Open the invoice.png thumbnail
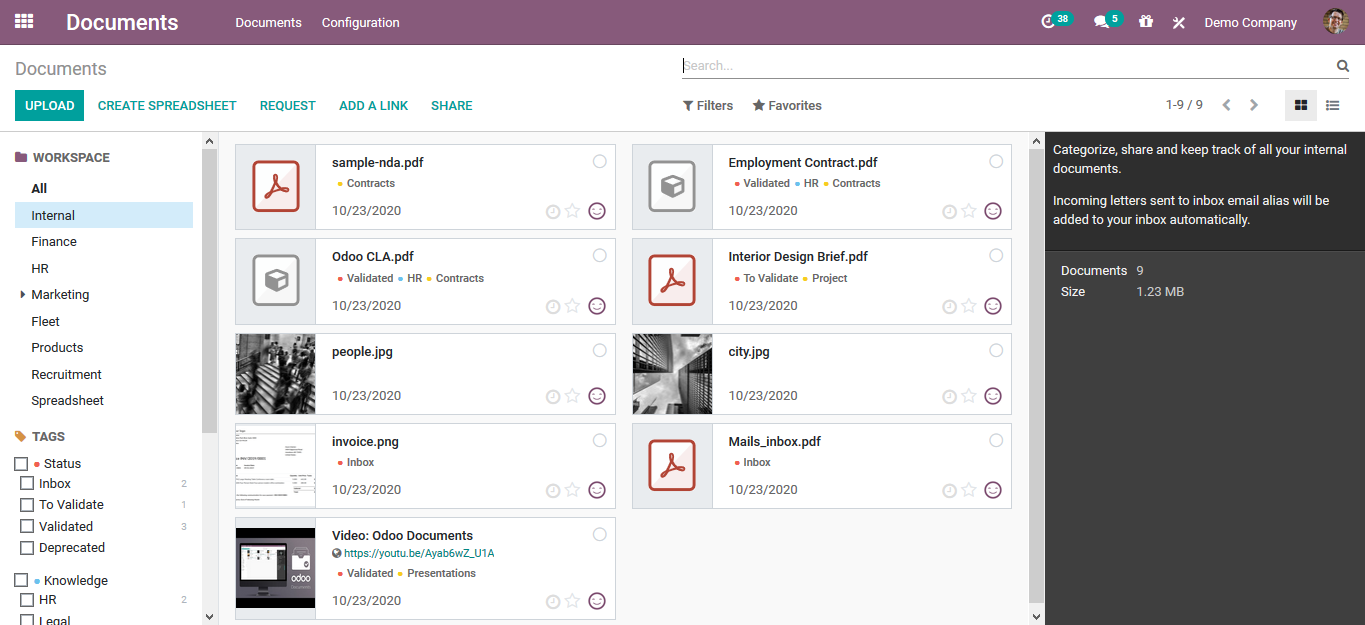Screen dimensions: 1365x625 [276, 466]
